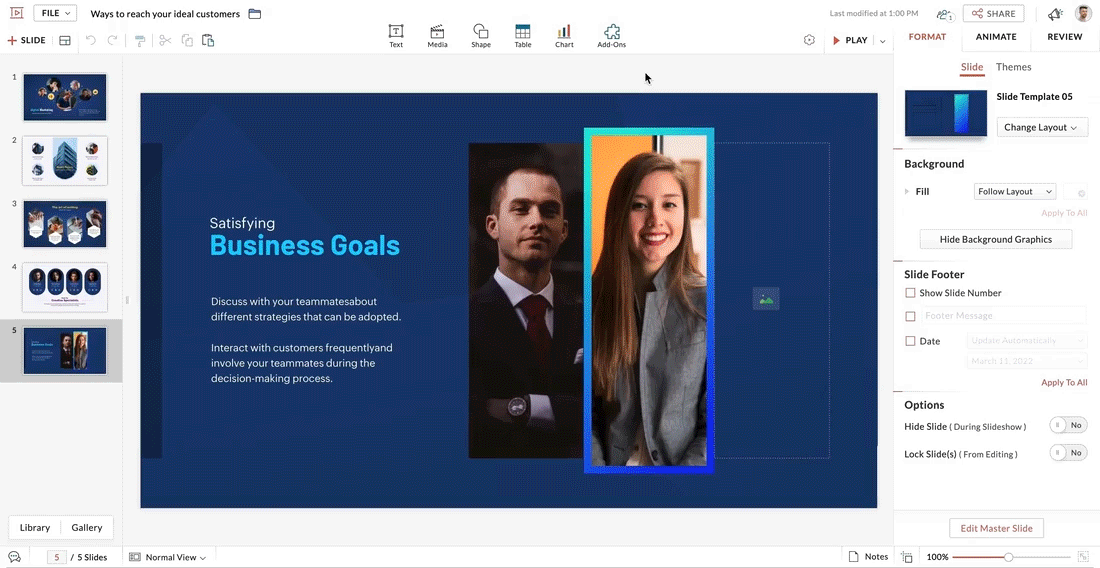Click the collaborators icon
The height and width of the screenshot is (568, 1100).
(x=945, y=14)
